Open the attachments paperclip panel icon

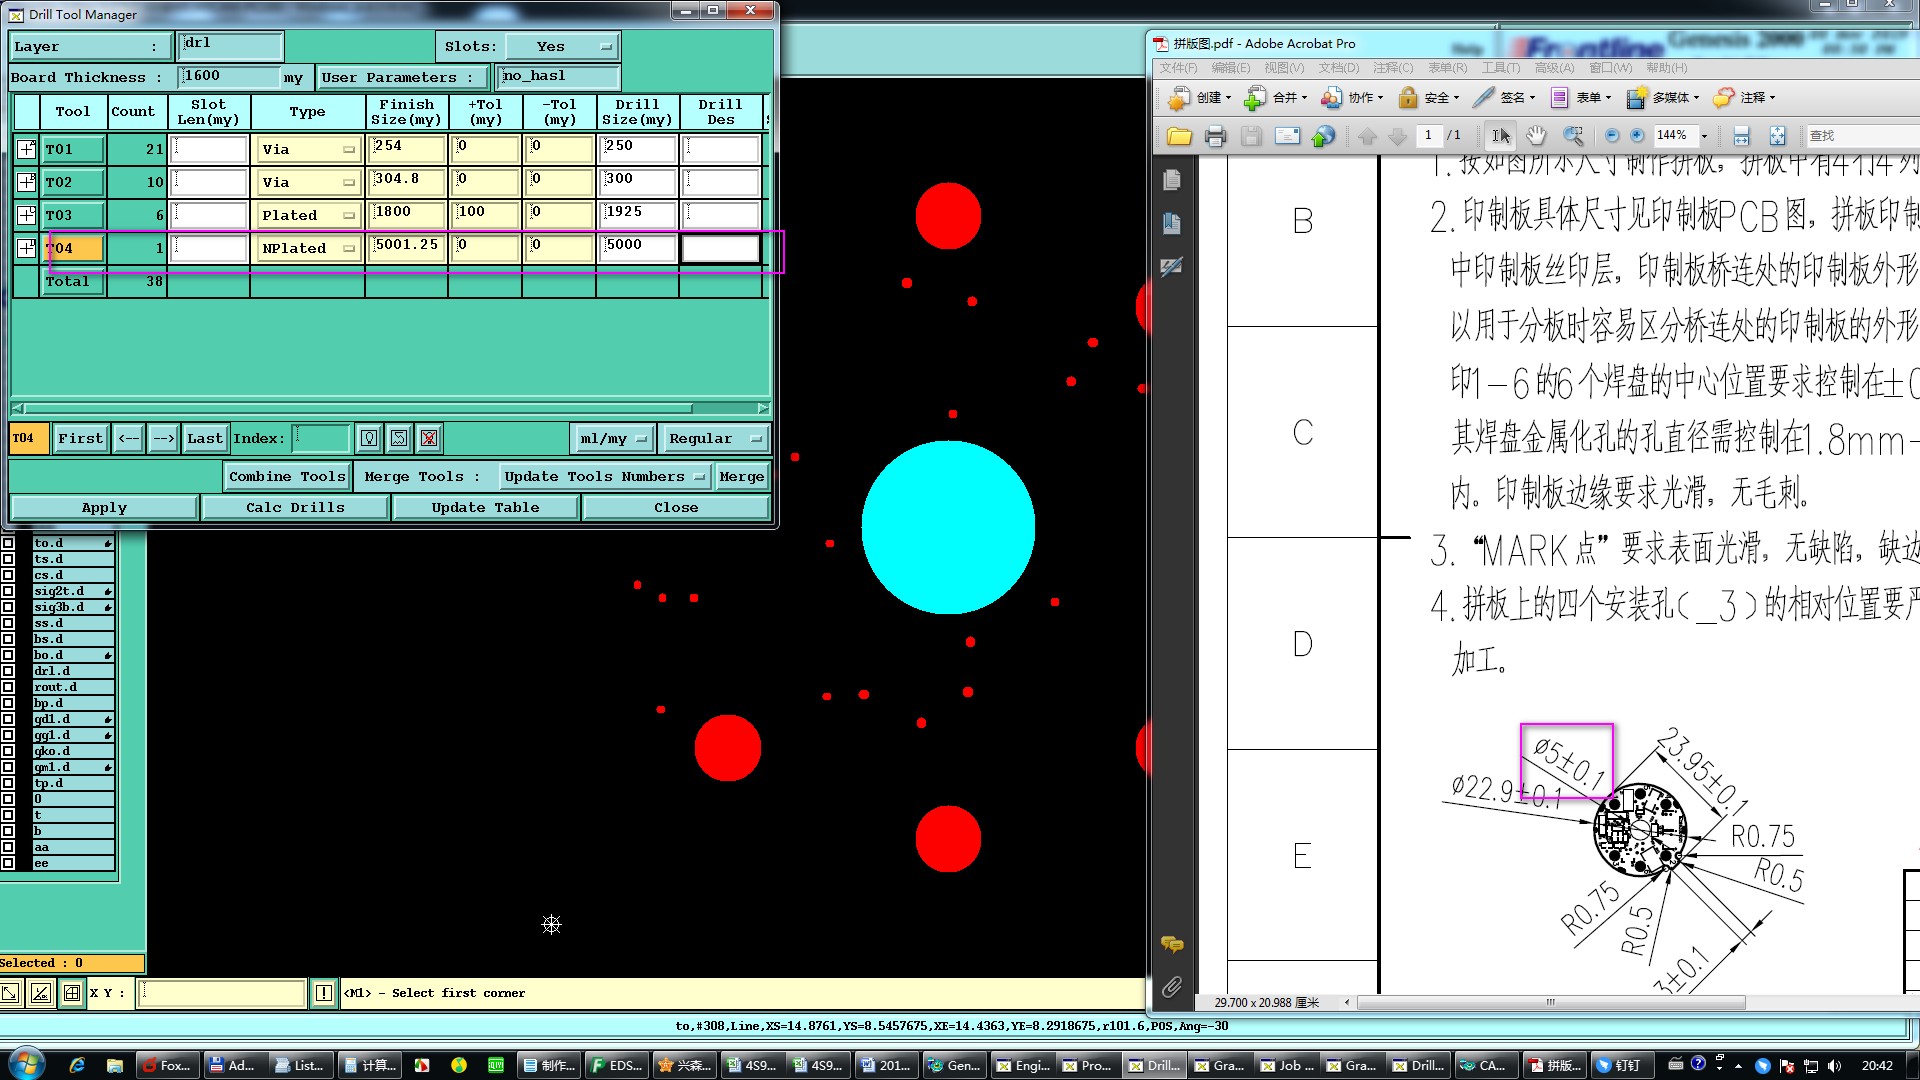tap(1172, 987)
